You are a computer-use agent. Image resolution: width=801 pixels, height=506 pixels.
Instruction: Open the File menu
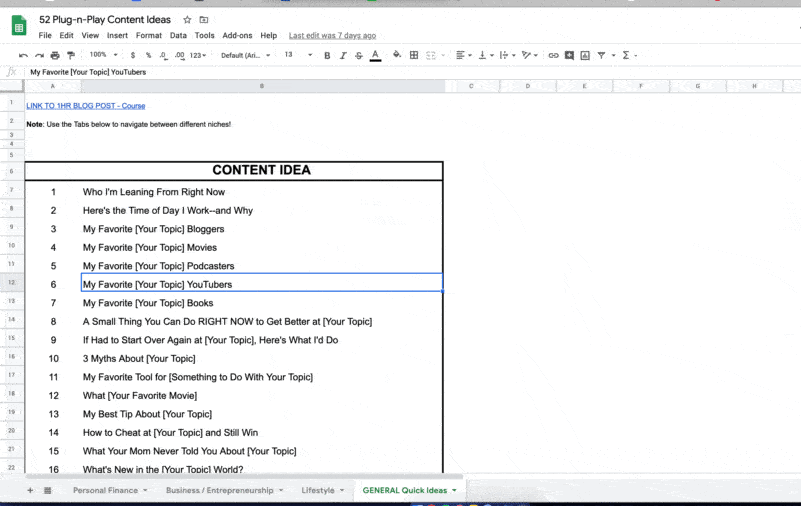coord(45,35)
